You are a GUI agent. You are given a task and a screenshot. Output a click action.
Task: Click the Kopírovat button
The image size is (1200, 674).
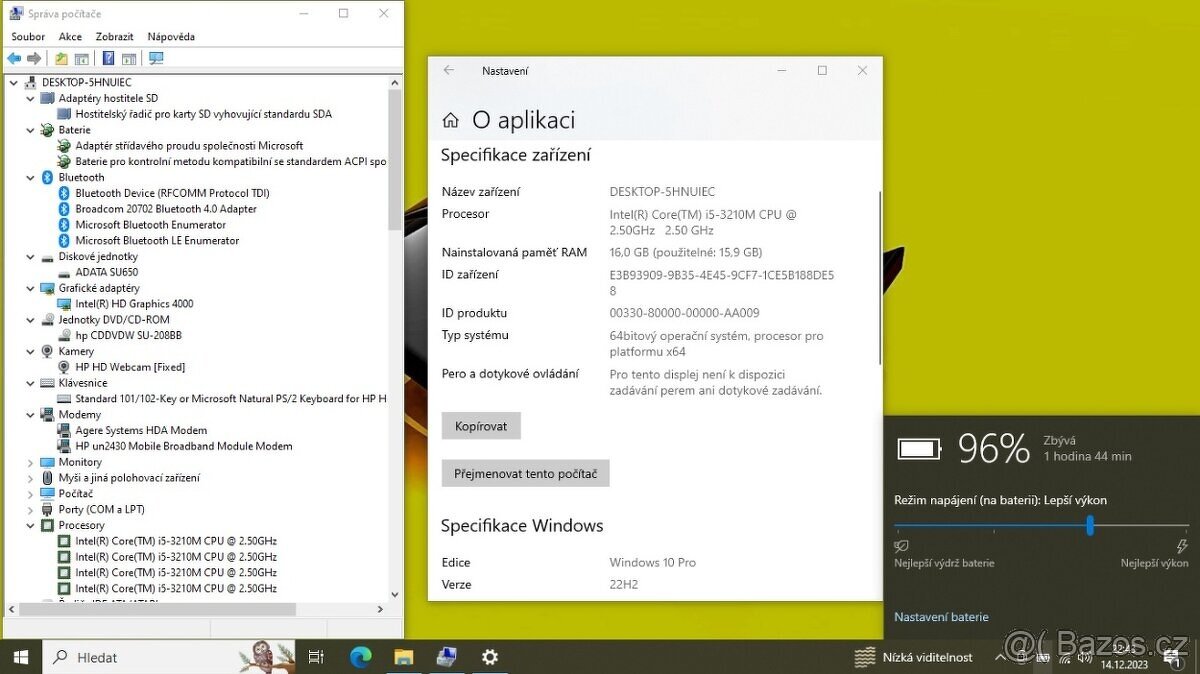[x=481, y=425]
